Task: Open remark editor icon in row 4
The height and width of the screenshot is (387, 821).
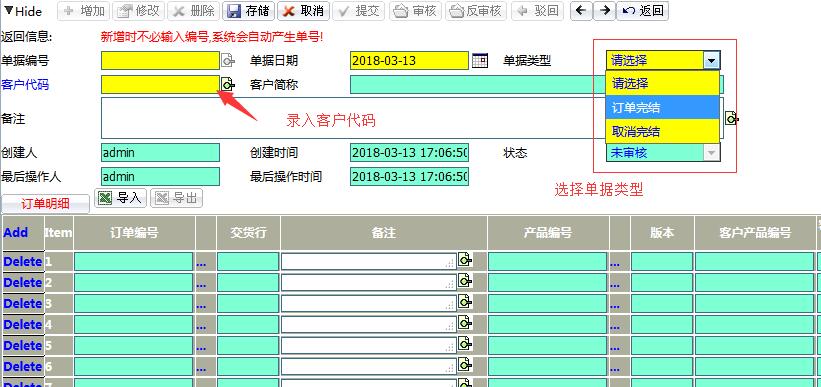Action: coord(465,322)
